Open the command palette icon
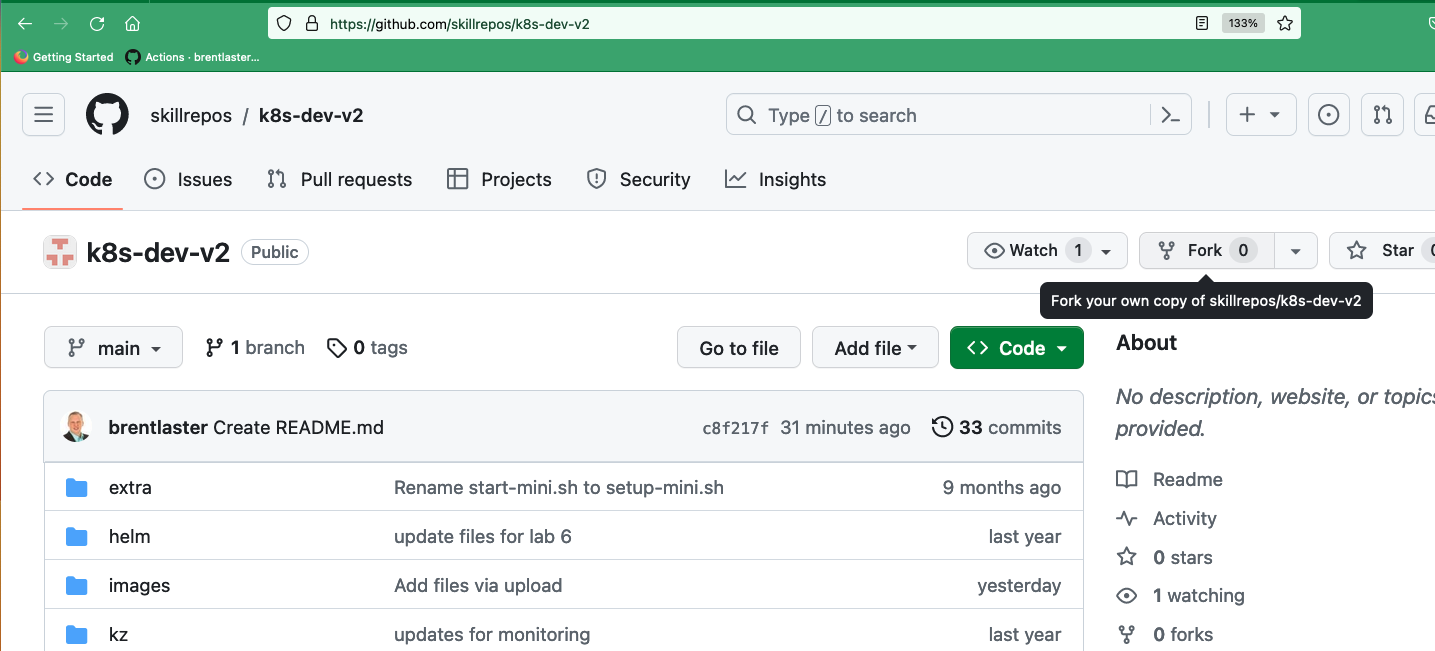1435x651 pixels. (x=1171, y=115)
